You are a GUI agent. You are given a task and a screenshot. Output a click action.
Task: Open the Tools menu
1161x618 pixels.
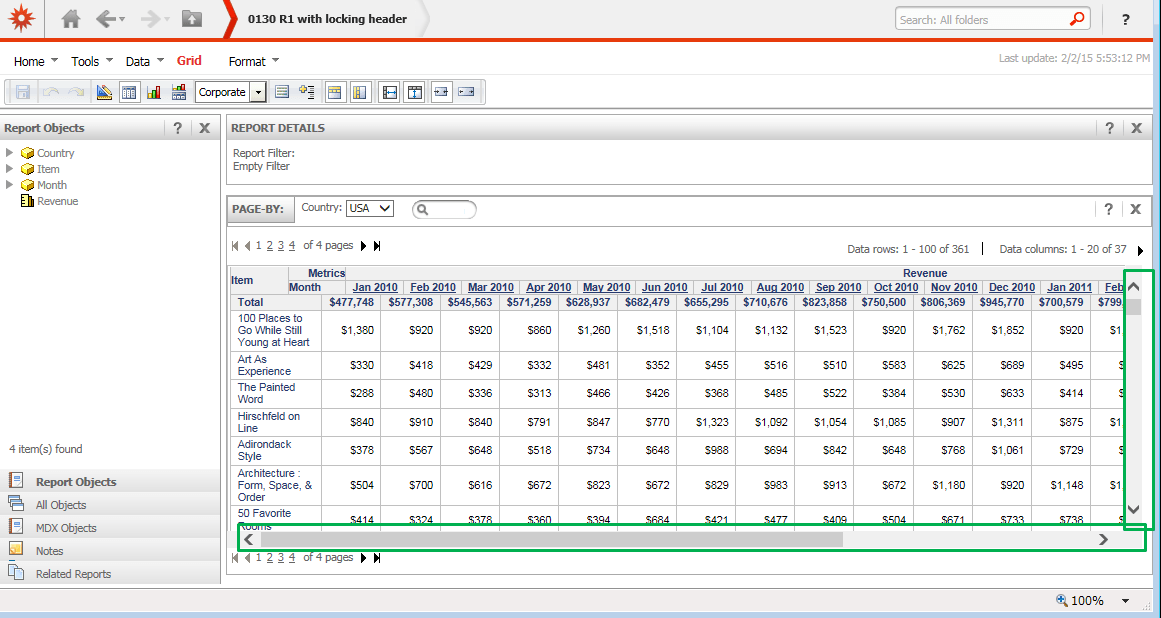coord(92,61)
